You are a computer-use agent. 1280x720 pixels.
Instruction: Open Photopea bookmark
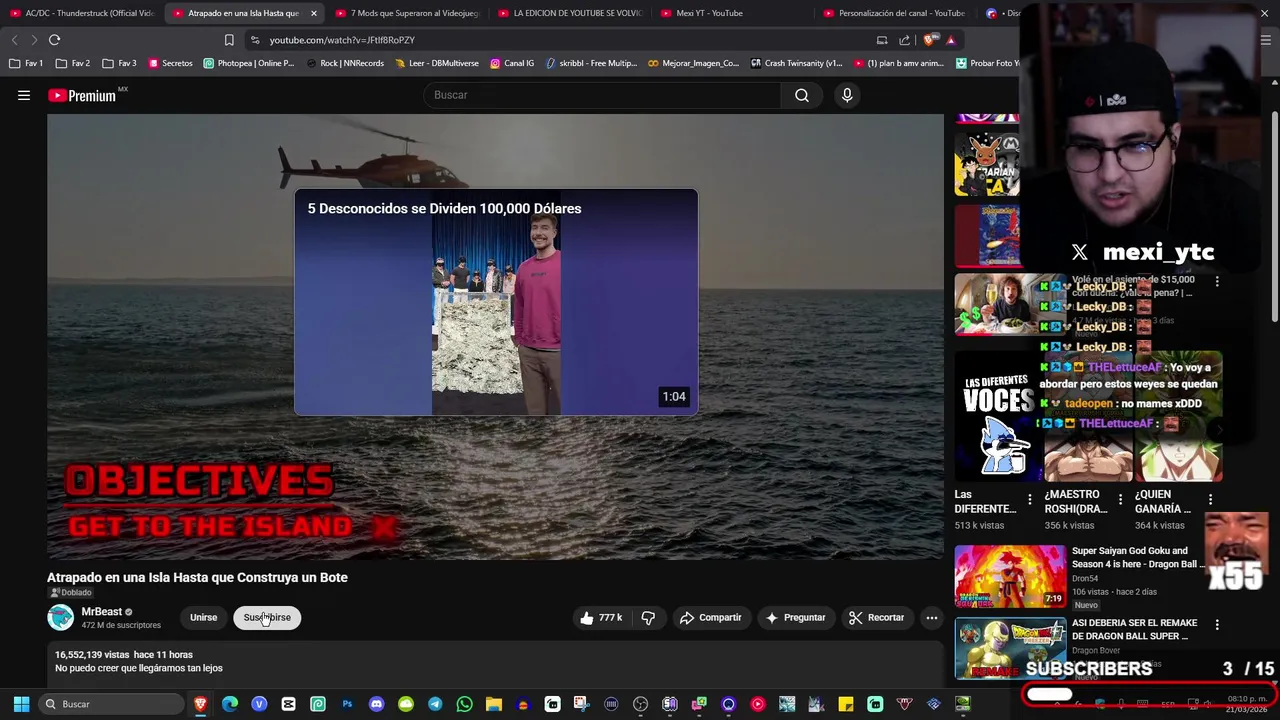point(249,63)
